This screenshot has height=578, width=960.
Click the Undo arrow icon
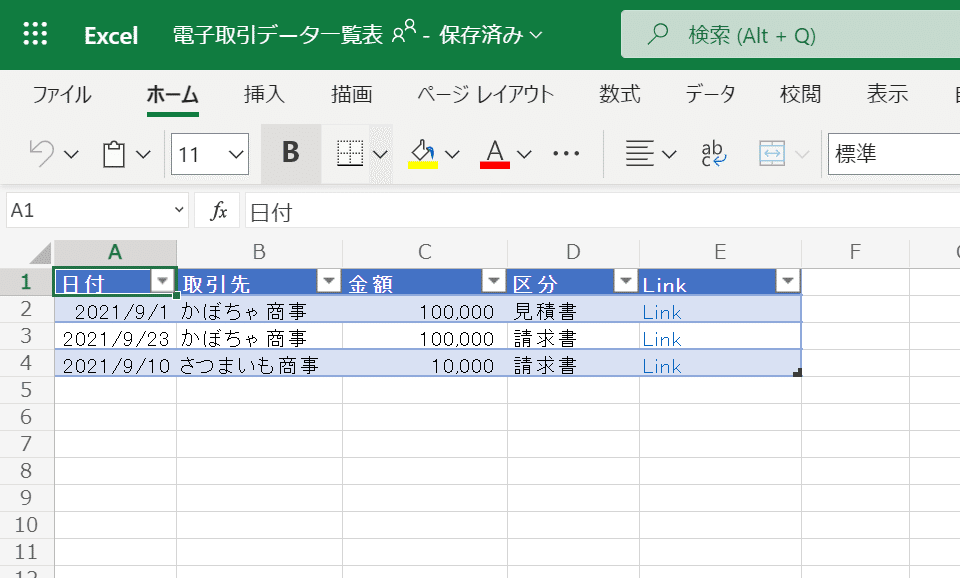point(42,154)
